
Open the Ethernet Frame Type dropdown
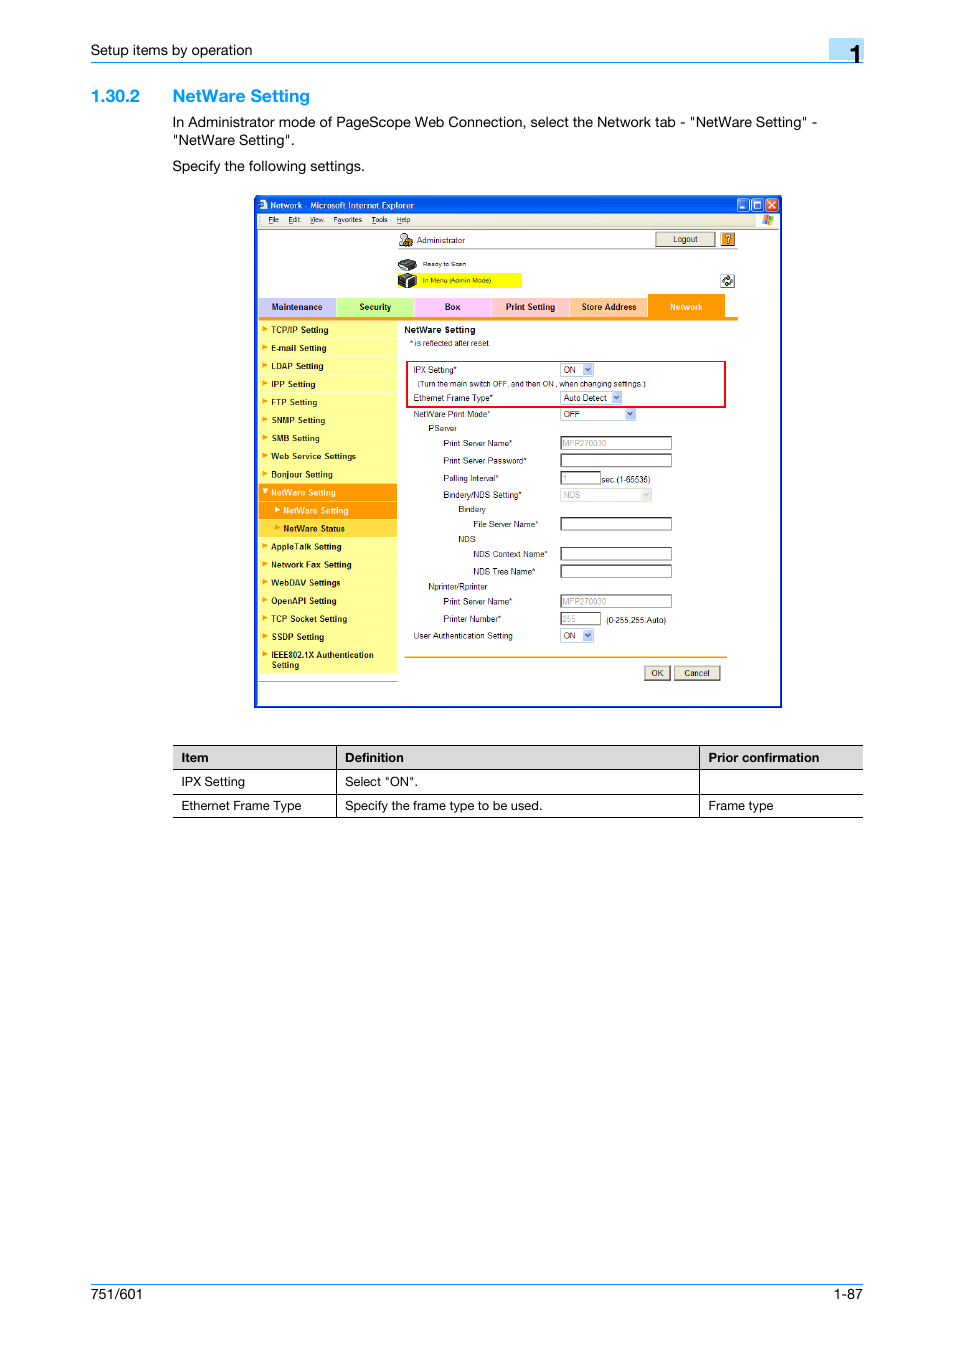tap(617, 398)
